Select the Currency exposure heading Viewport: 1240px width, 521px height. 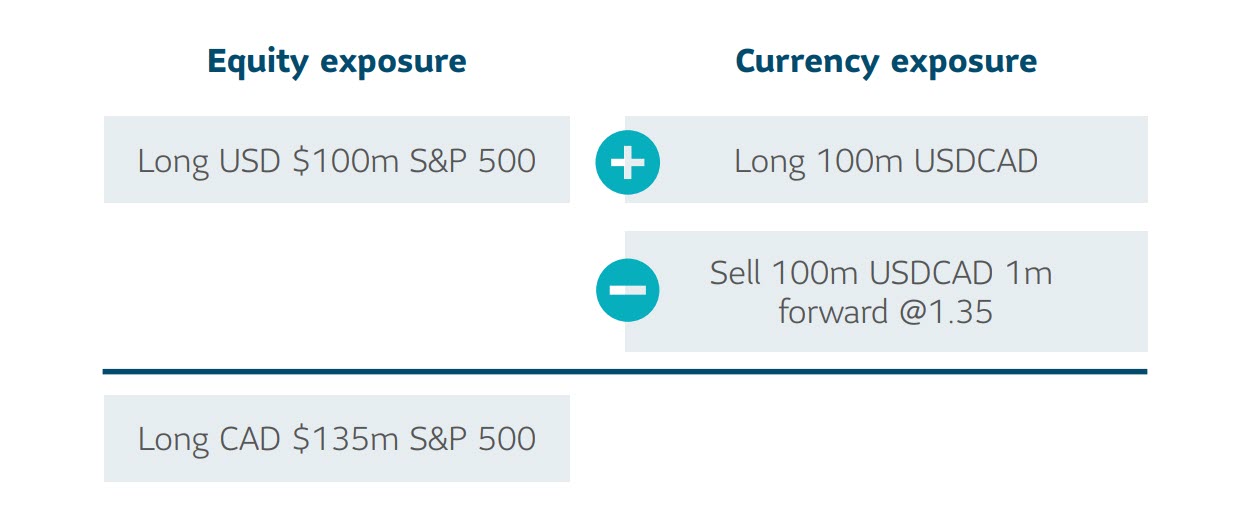(886, 62)
